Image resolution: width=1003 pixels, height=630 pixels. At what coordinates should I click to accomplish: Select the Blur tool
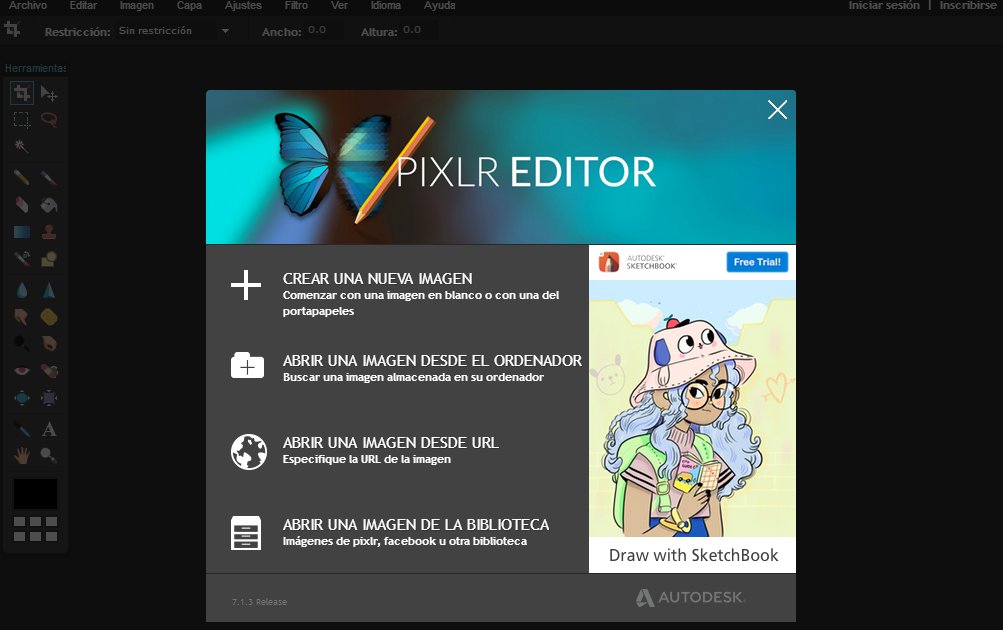22,290
